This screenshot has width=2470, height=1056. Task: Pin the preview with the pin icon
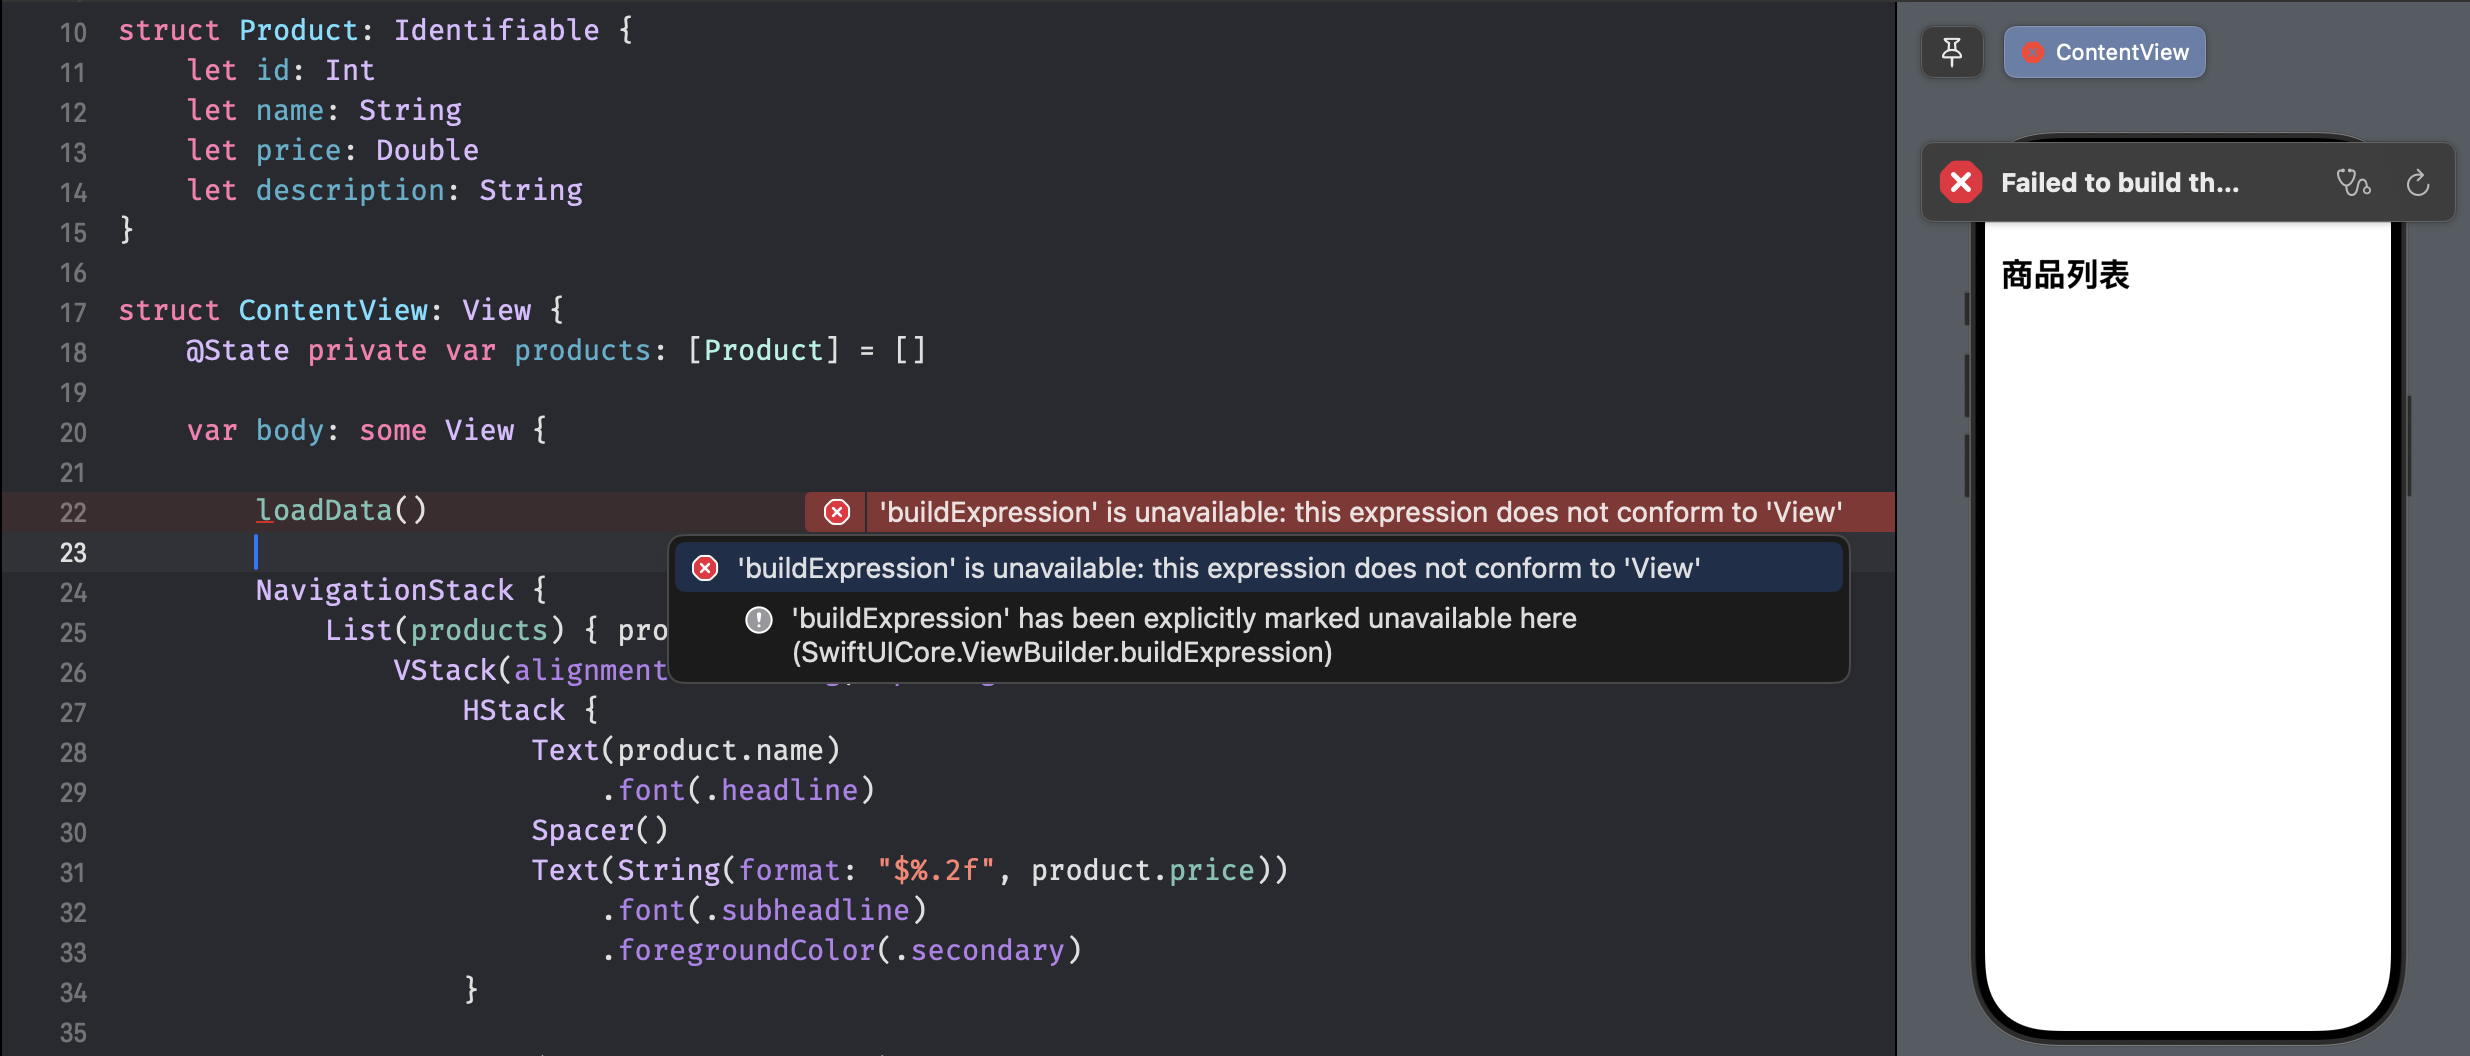(x=1951, y=52)
